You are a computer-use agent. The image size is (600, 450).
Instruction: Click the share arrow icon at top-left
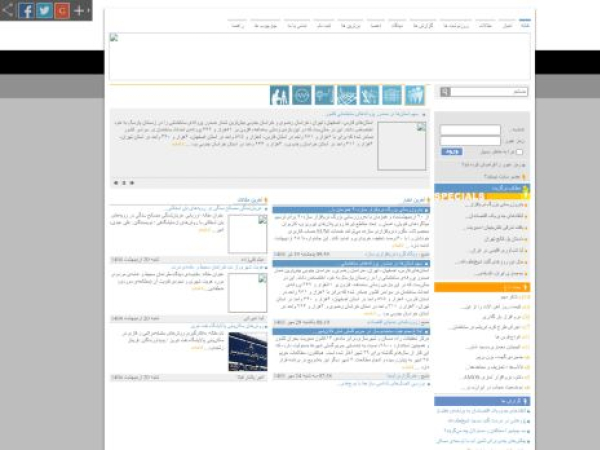[x=8, y=10]
